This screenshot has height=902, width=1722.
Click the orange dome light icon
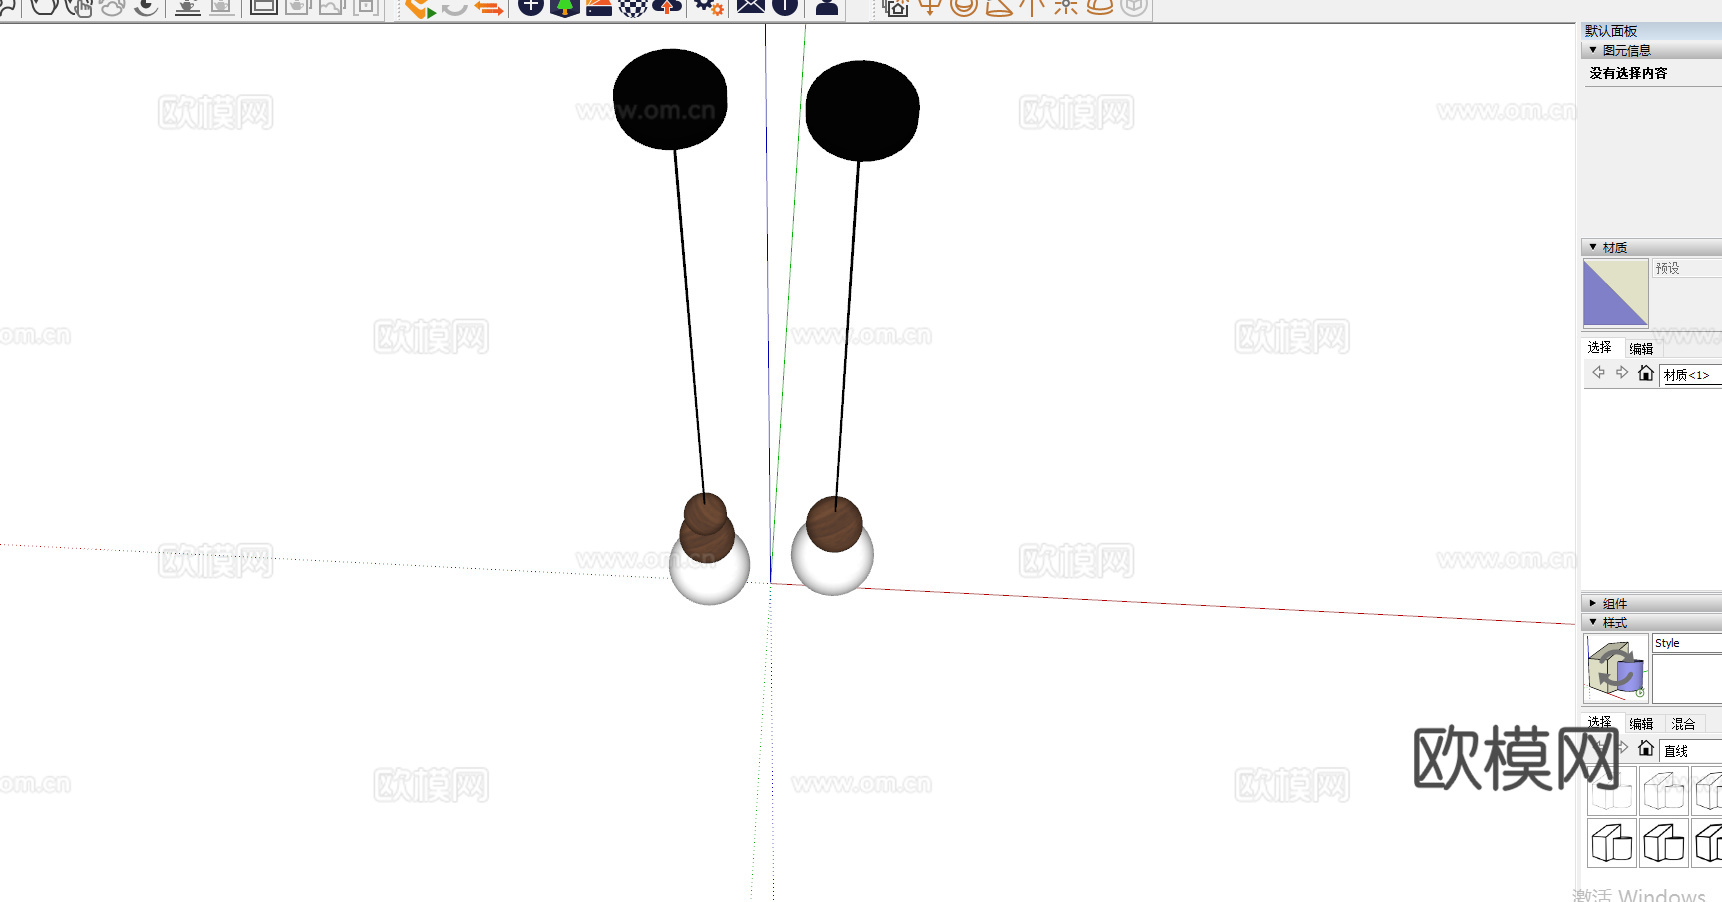(x=1100, y=6)
